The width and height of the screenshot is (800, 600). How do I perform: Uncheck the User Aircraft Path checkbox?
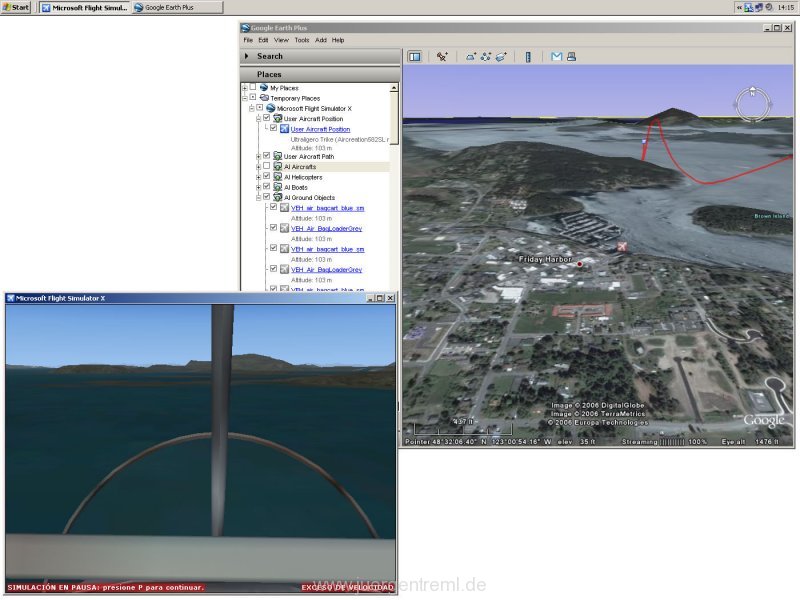[266, 156]
